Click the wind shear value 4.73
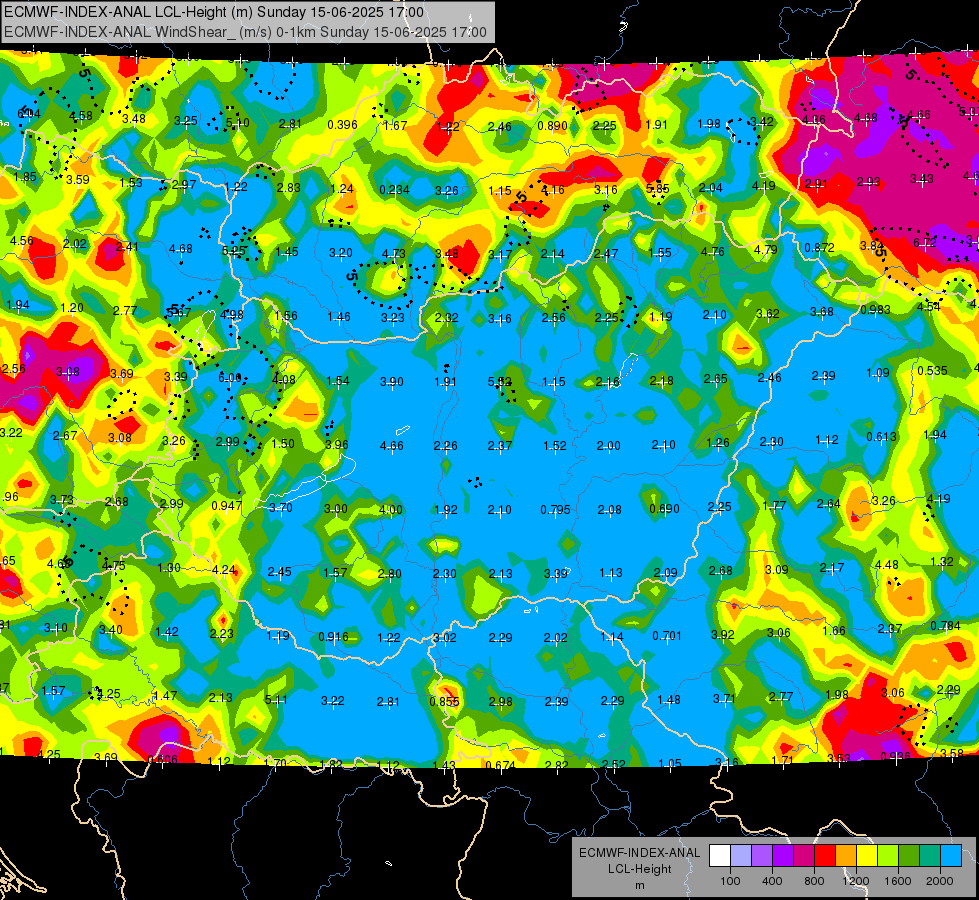 [x=393, y=254]
